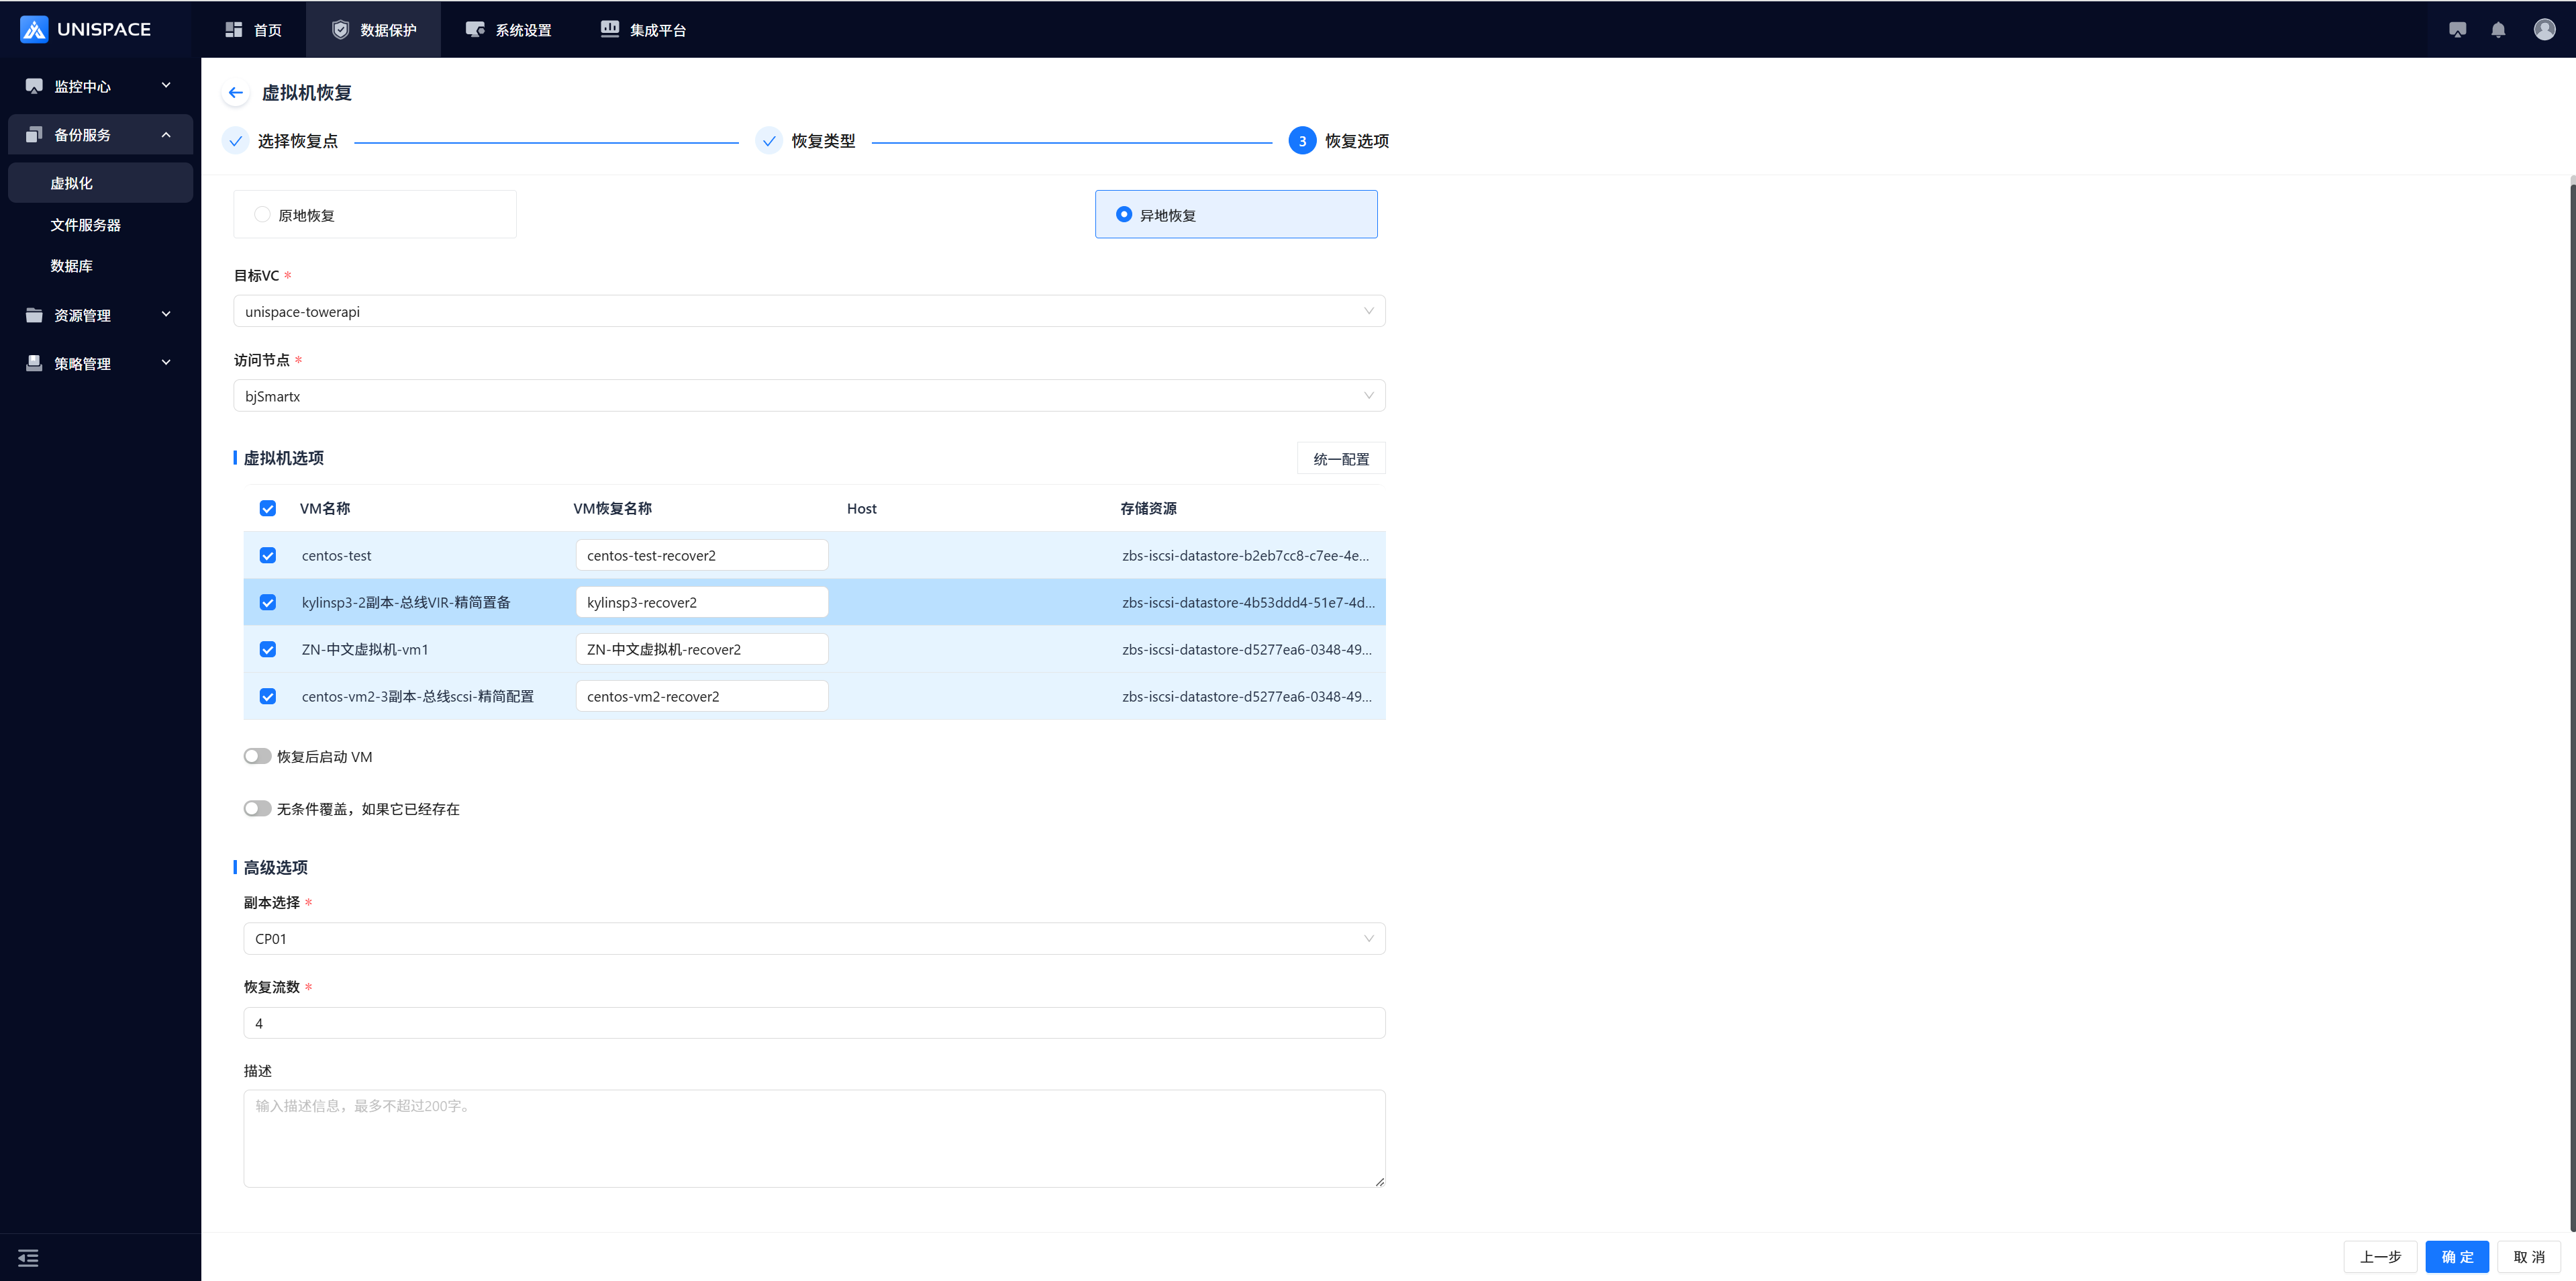Click the back arrow next to 虚拟机恢复

click(235, 93)
